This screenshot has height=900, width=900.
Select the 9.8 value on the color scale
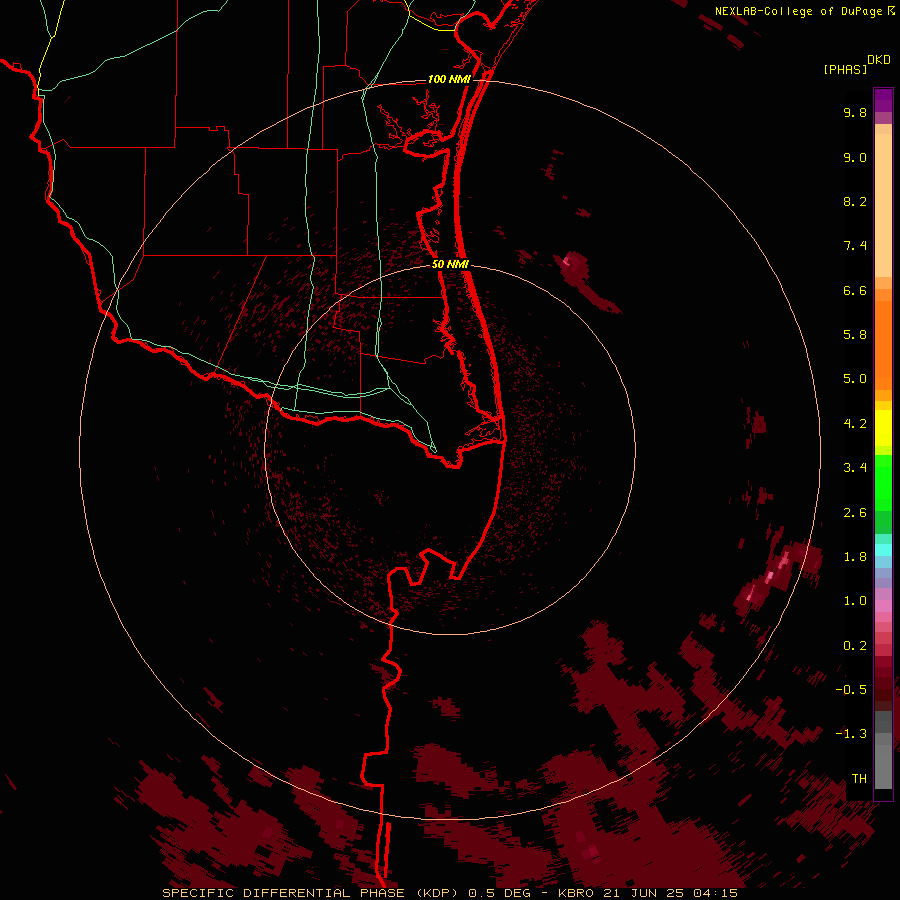(x=855, y=112)
